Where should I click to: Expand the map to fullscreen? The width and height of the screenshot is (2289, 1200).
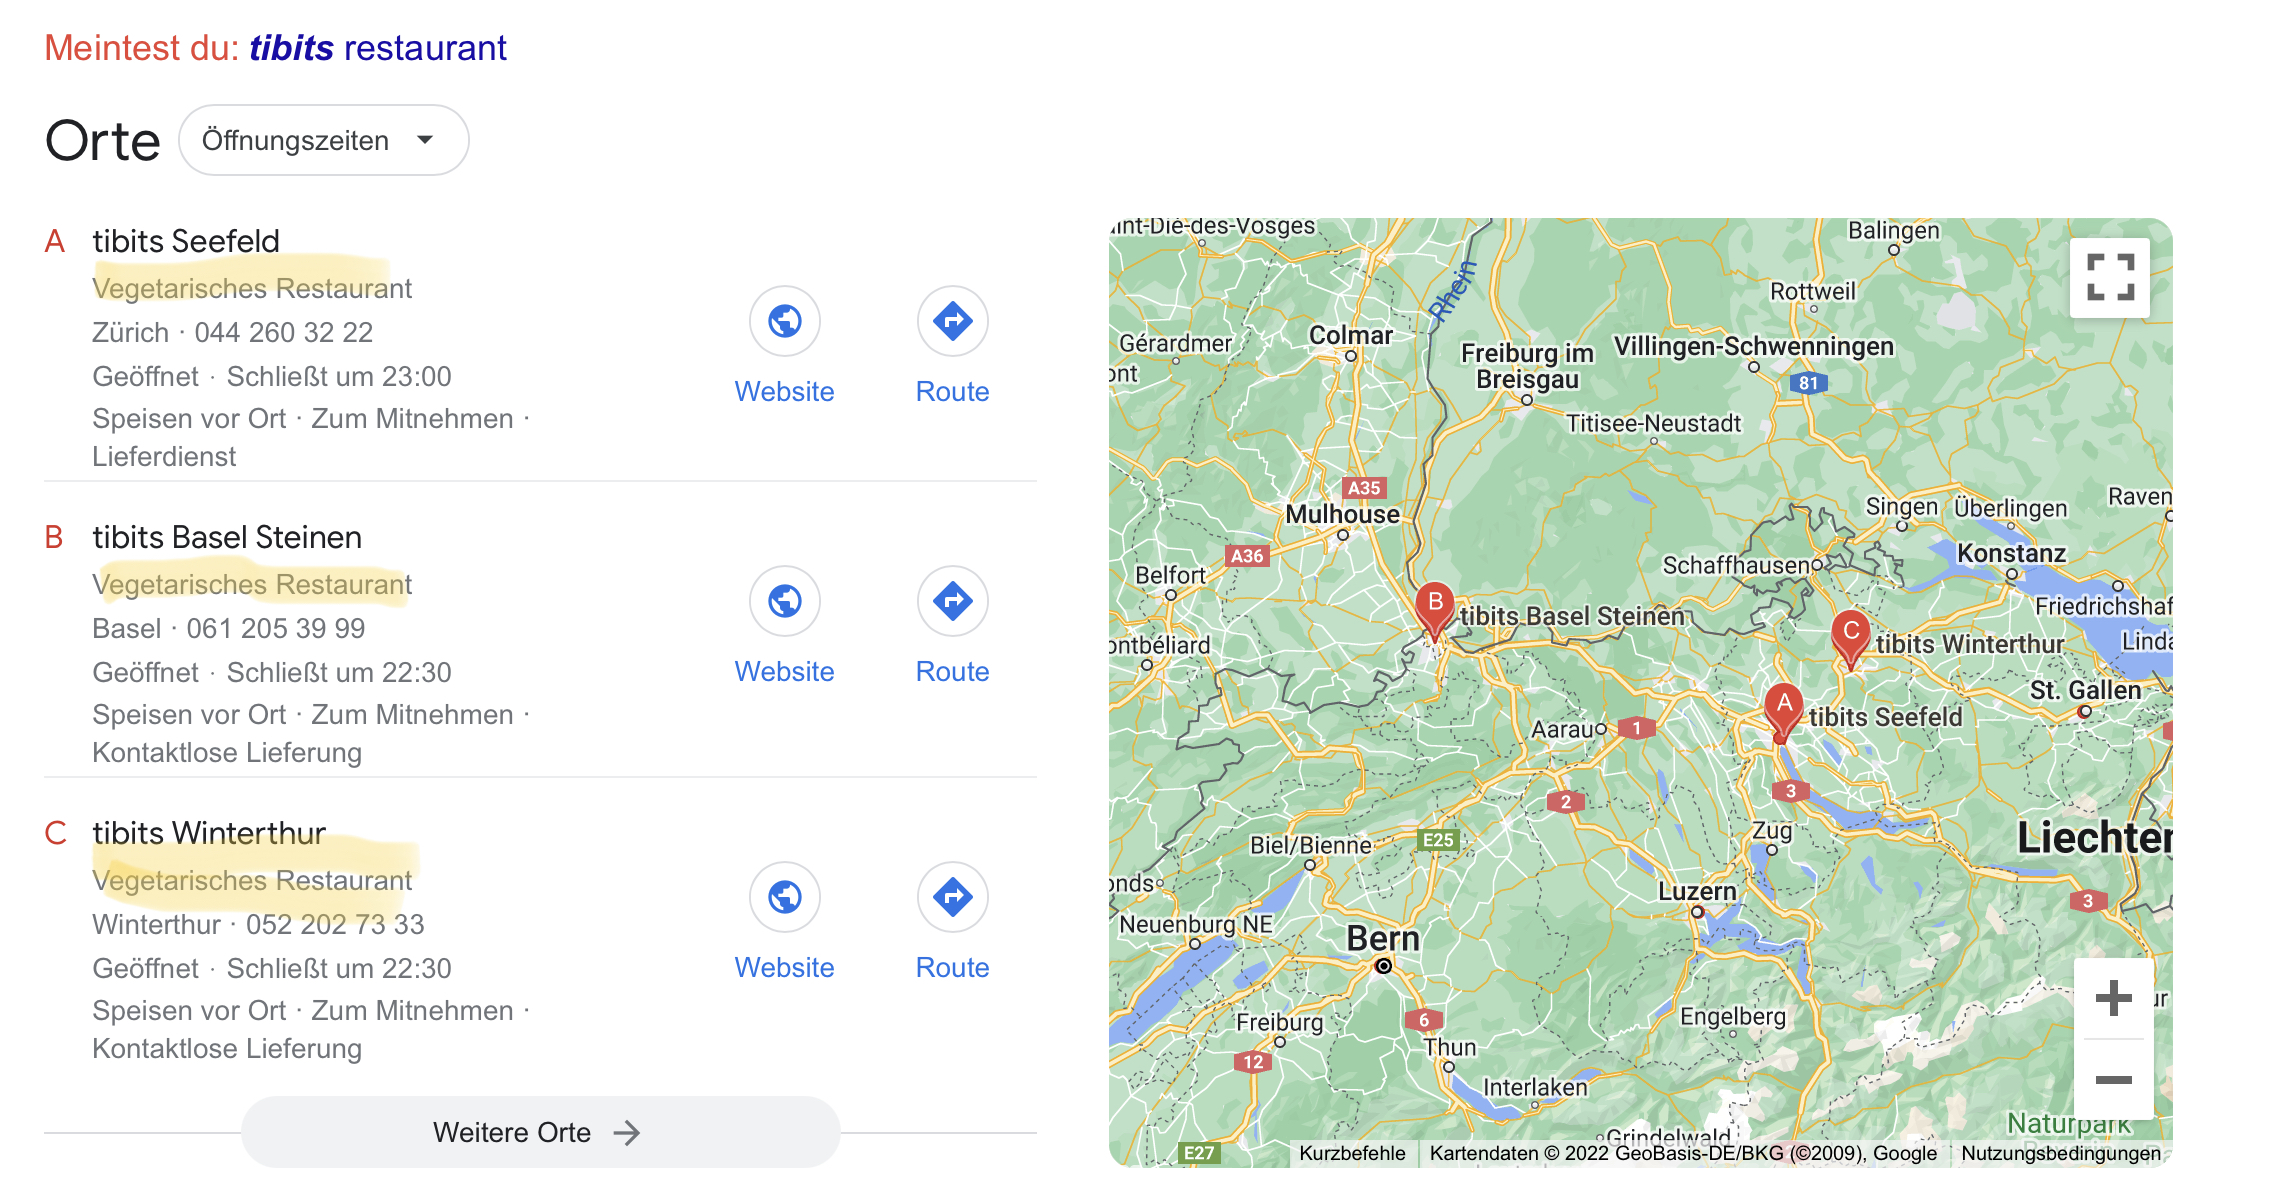(x=2110, y=277)
